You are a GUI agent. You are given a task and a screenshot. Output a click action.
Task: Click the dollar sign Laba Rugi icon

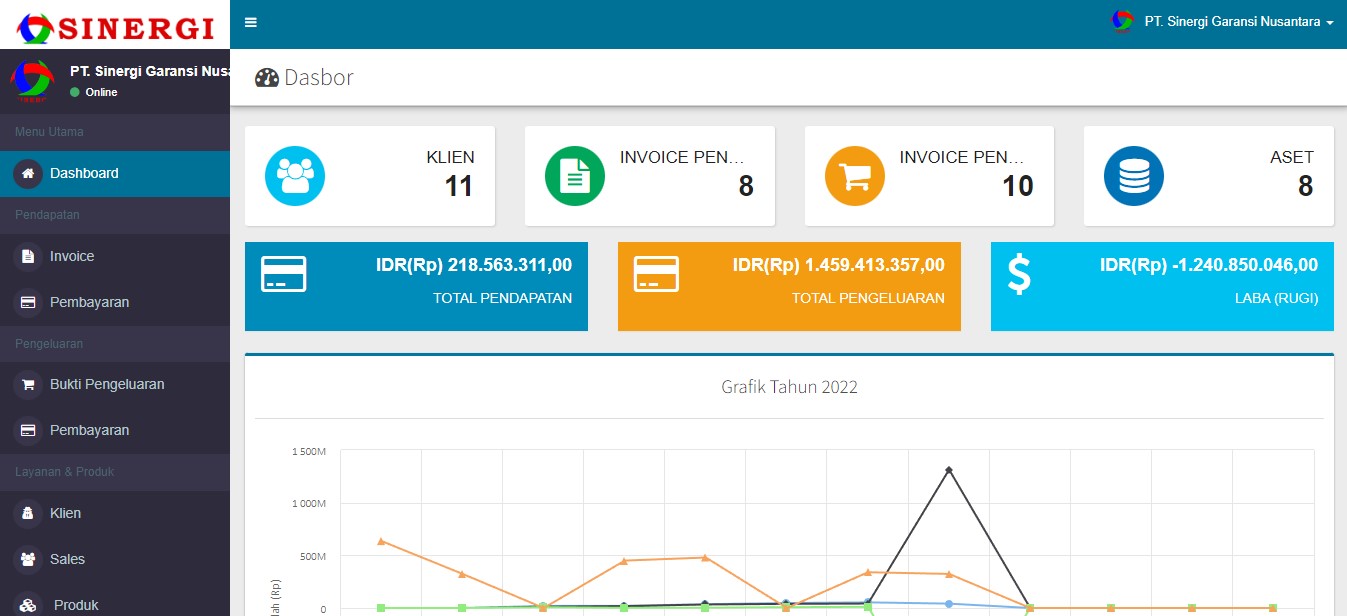[1019, 274]
